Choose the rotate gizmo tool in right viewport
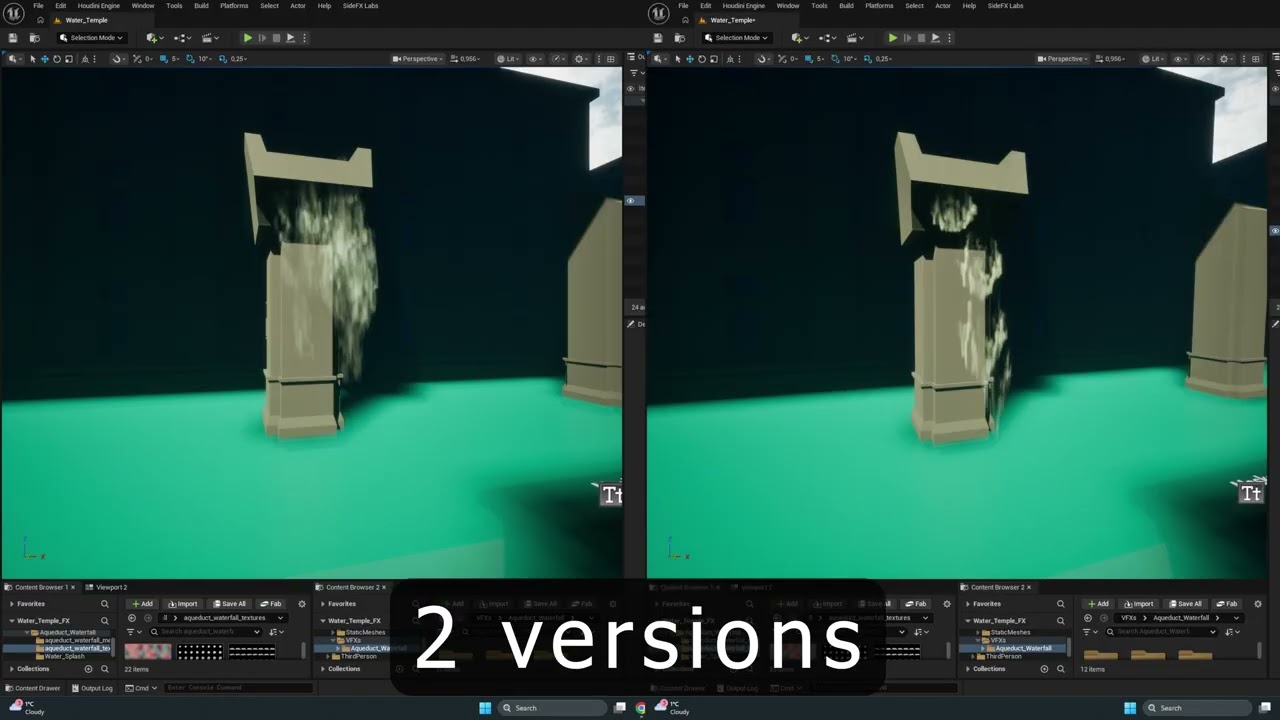Image resolution: width=1280 pixels, height=720 pixels. [x=701, y=59]
